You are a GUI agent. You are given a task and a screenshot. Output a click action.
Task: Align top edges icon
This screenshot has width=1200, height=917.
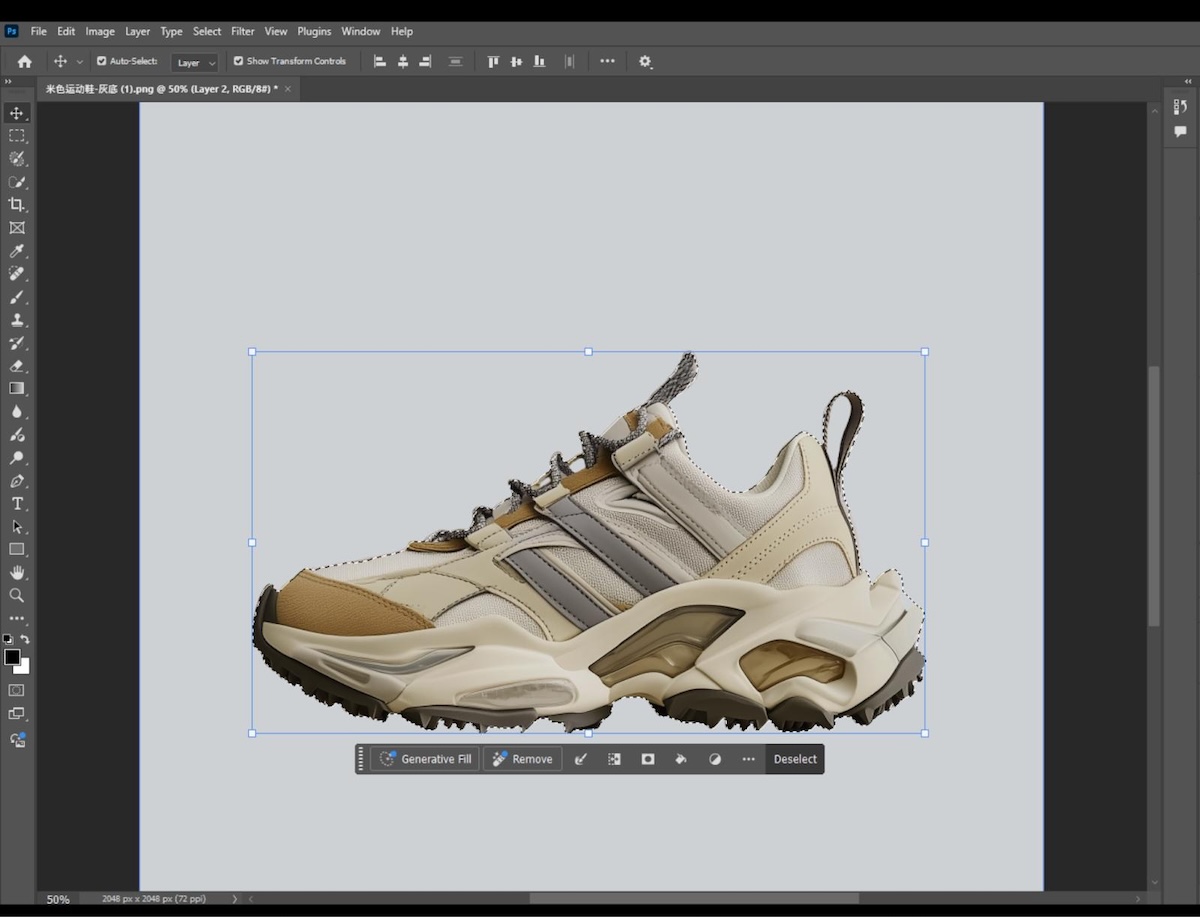tap(493, 61)
